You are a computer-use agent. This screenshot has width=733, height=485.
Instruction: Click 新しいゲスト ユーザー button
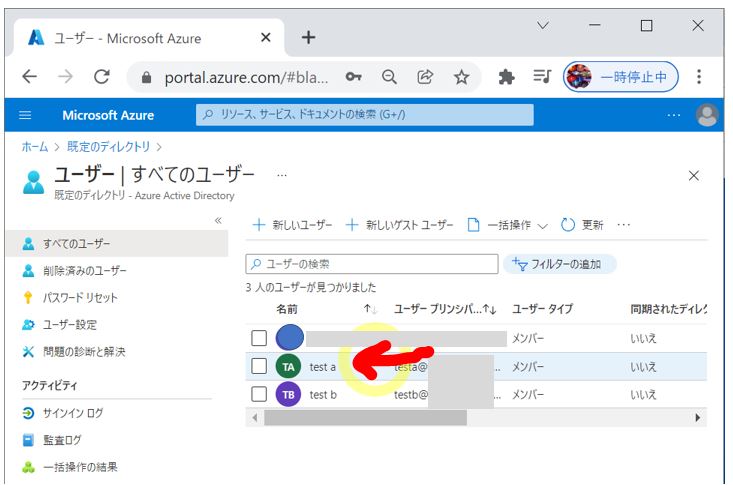click(x=399, y=225)
